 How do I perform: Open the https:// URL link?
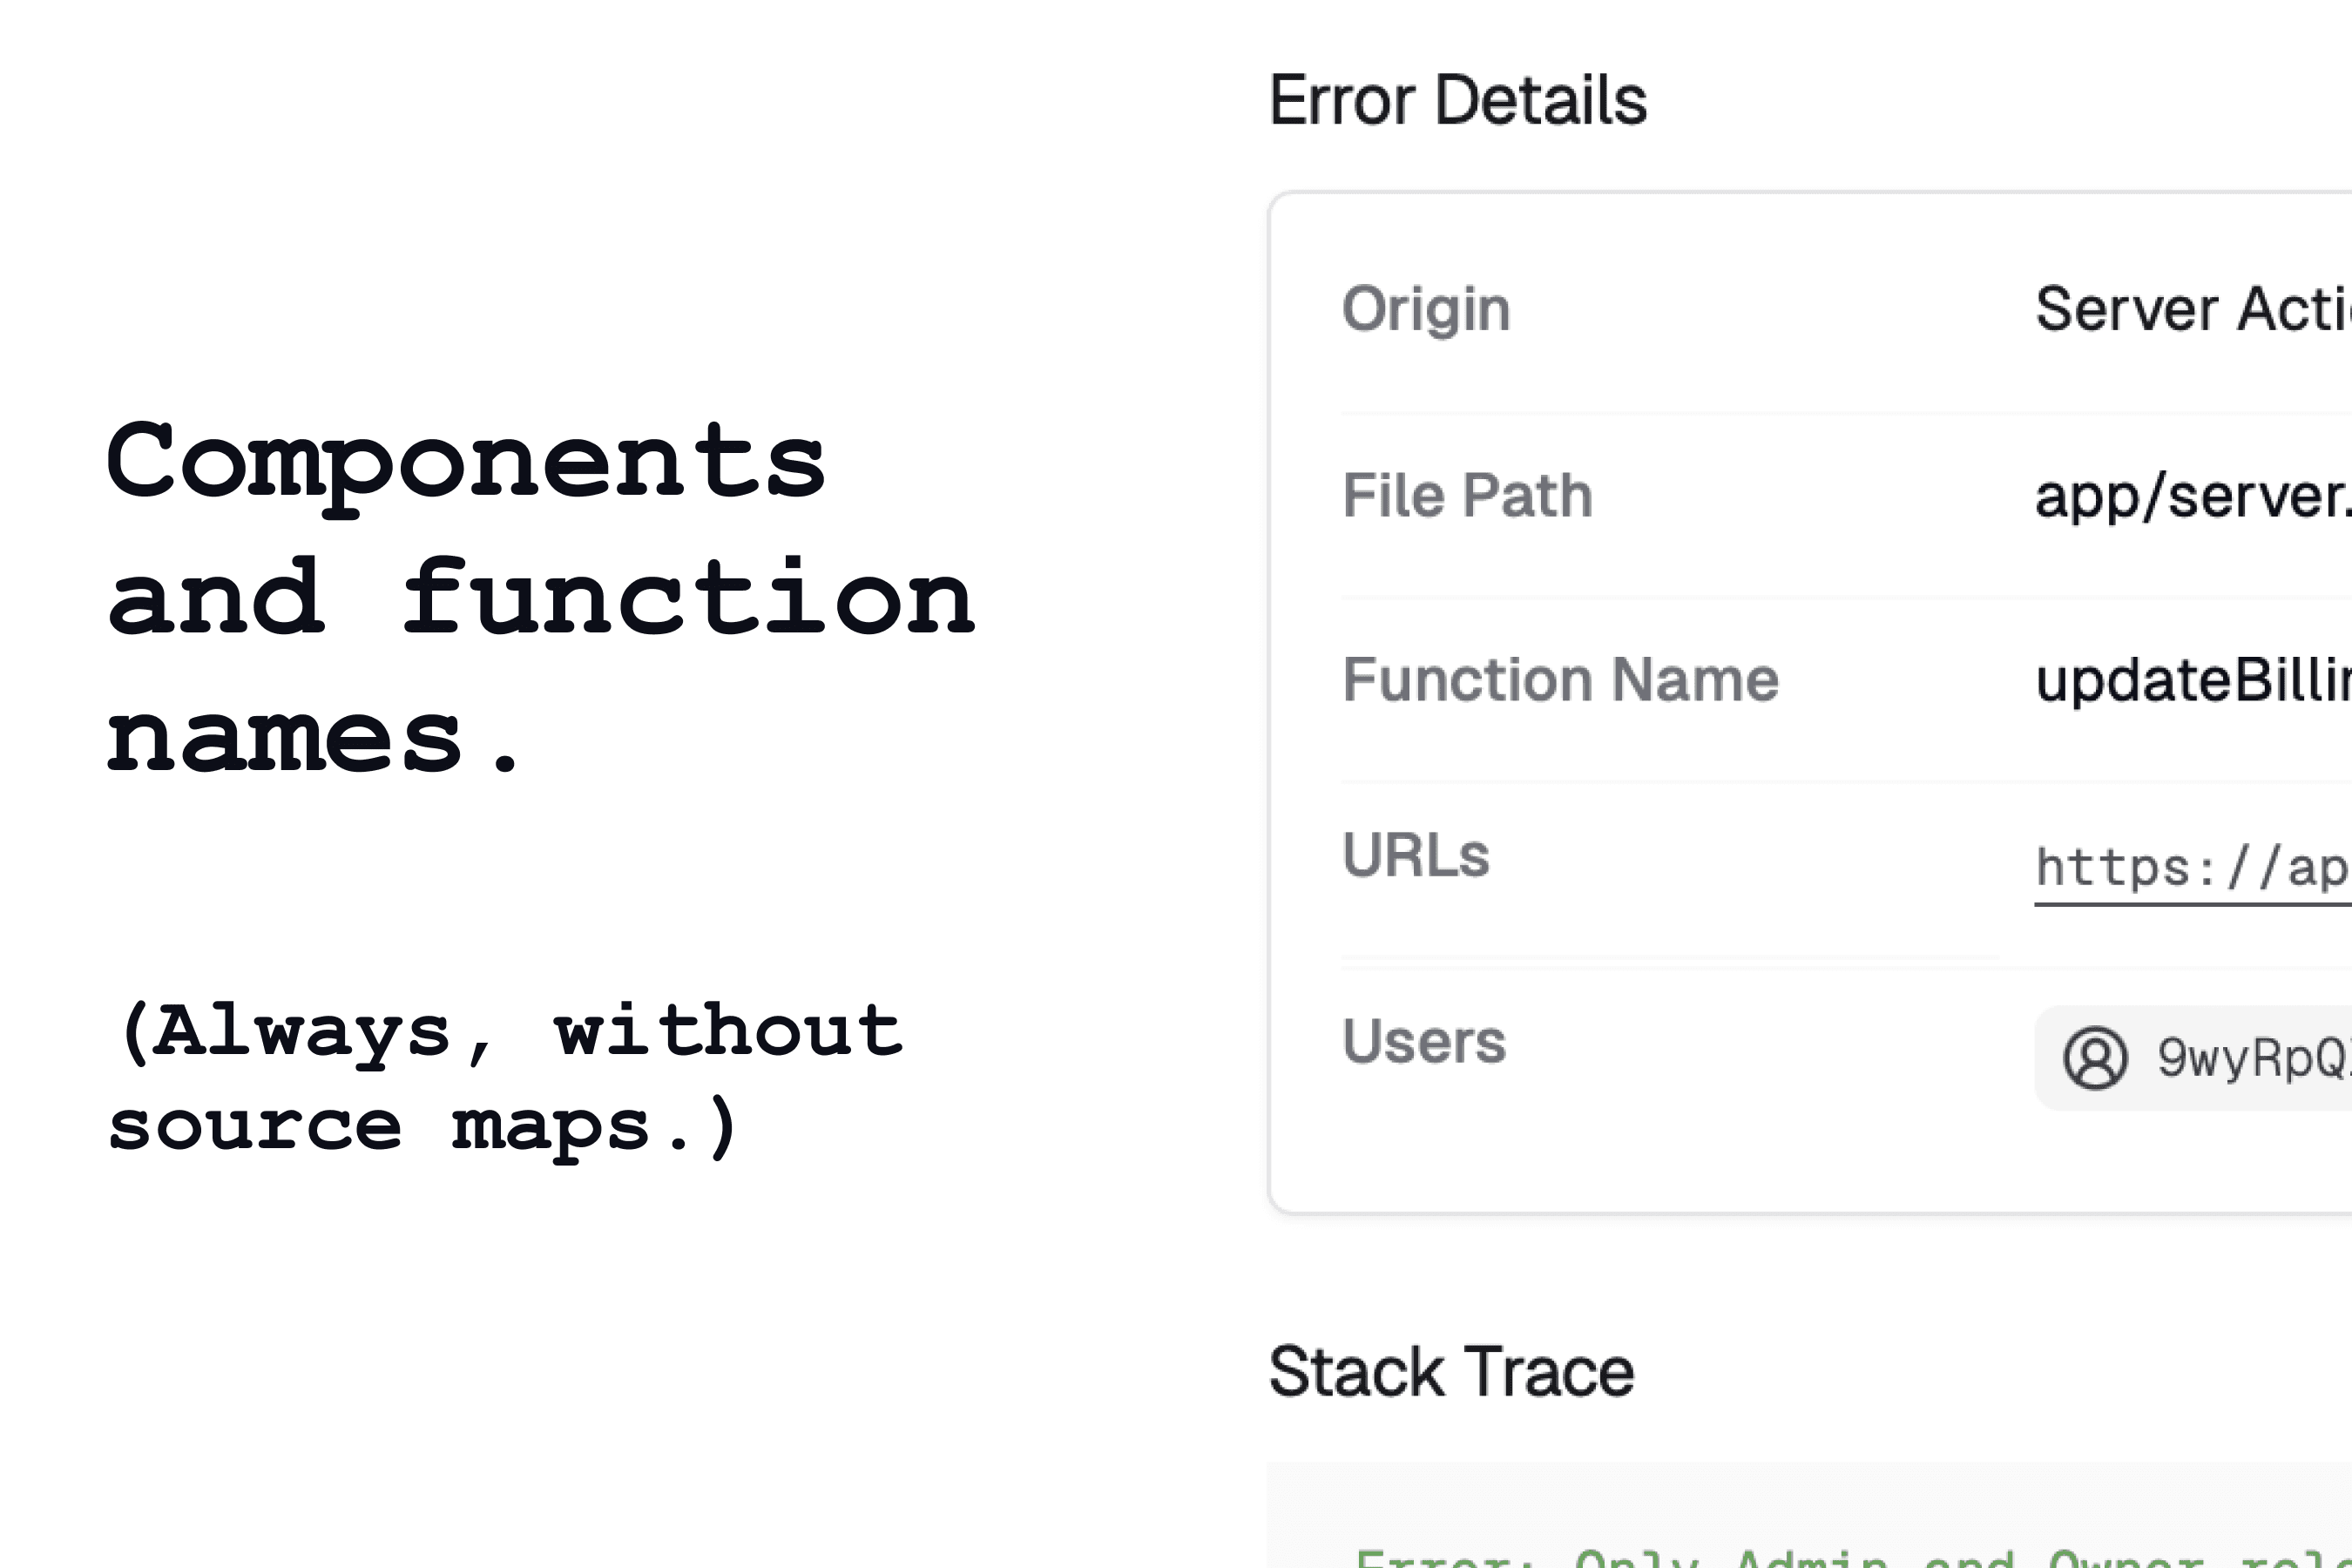pos(2192,868)
